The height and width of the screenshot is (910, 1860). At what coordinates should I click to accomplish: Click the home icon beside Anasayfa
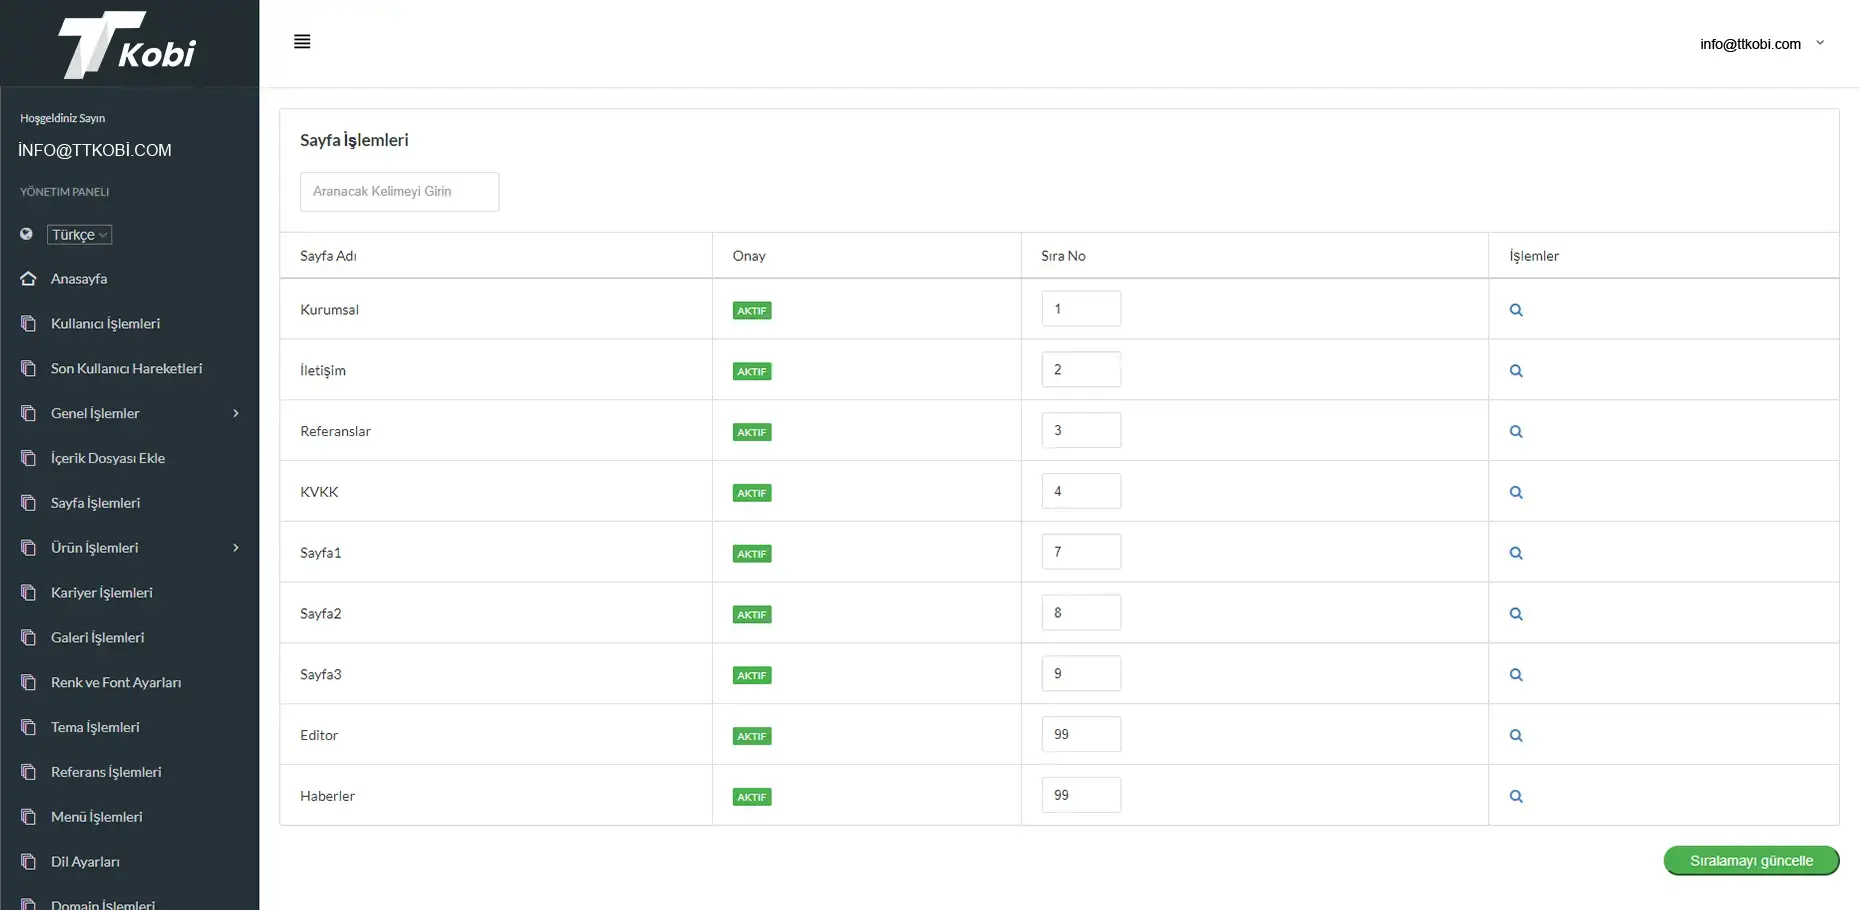coord(28,279)
